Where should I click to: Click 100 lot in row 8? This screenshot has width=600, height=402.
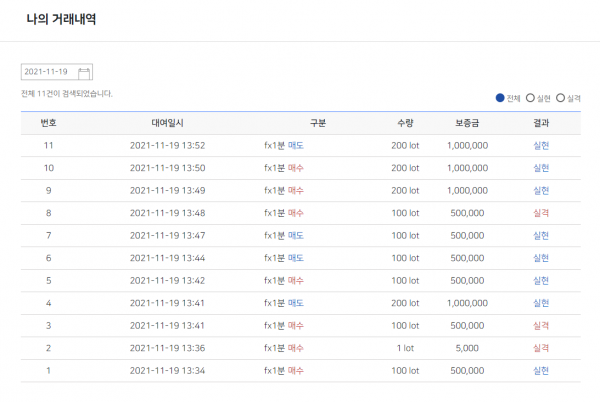(405, 213)
